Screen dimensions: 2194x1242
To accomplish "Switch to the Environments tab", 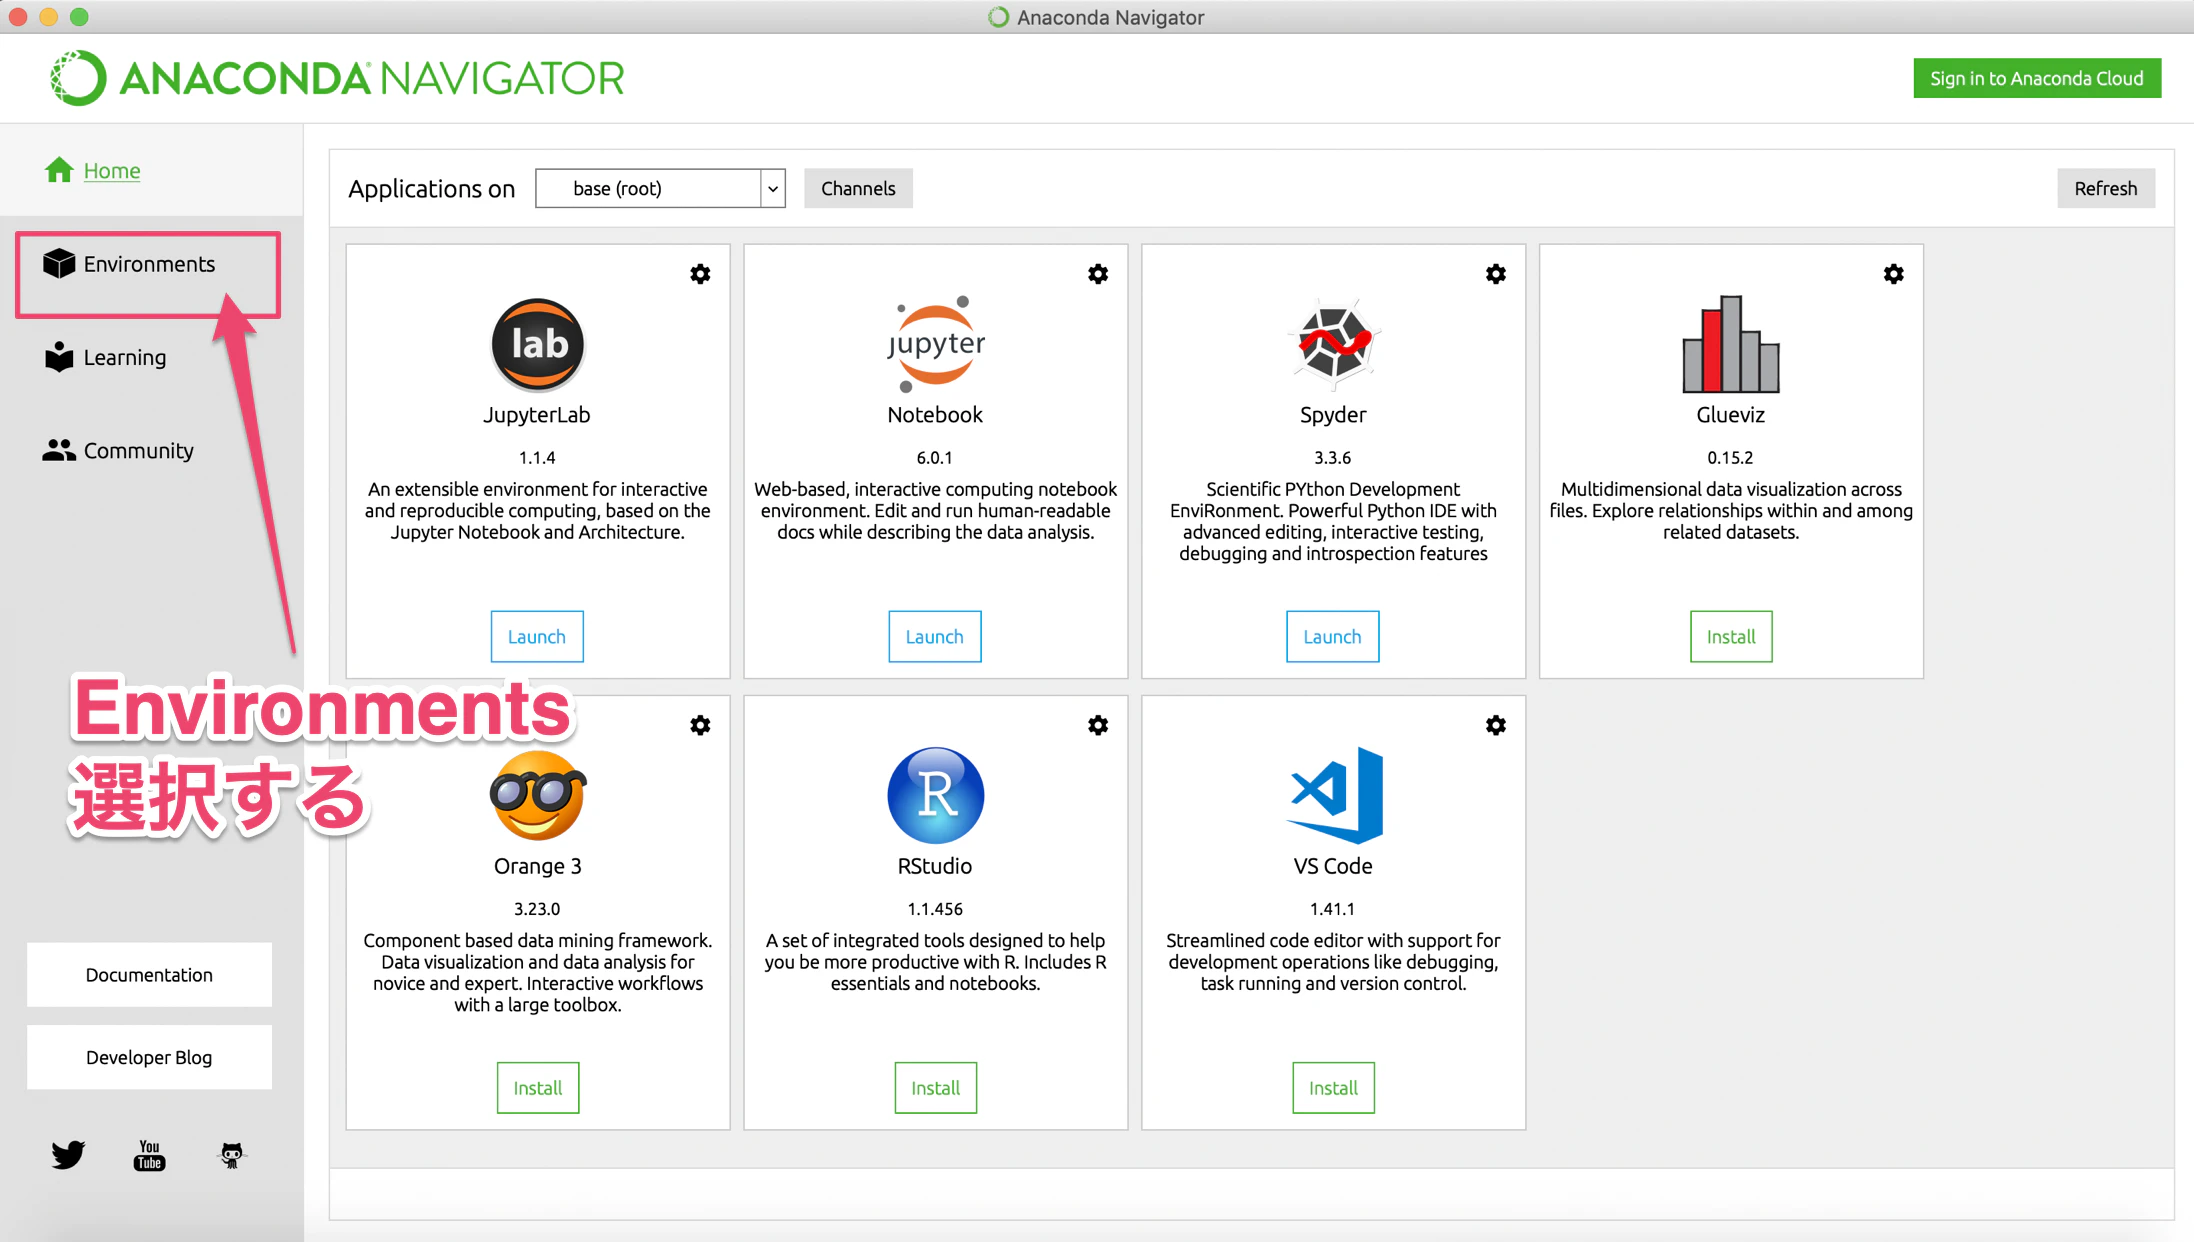I will pos(149,264).
